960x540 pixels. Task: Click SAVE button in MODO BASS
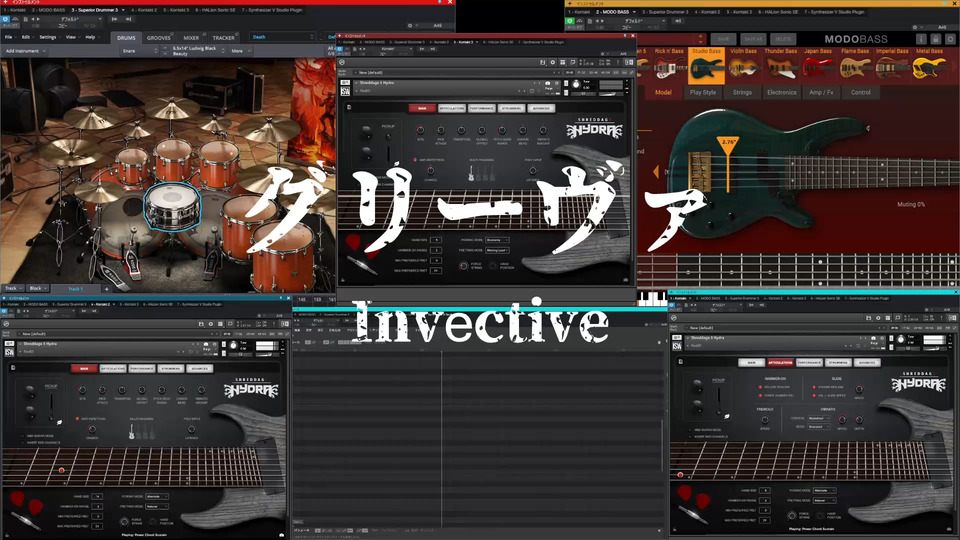(x=723, y=39)
